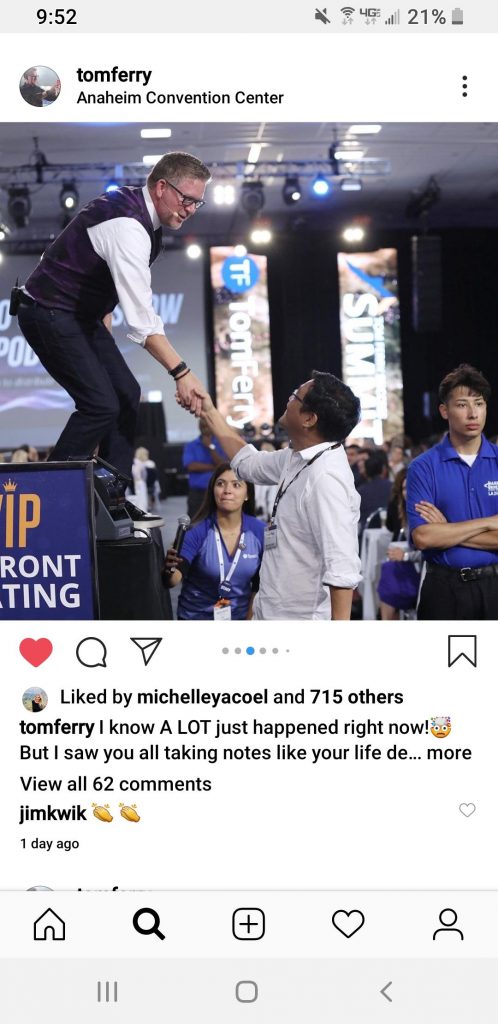The image size is (498, 1024).
Task: View the 715 others who liked
Action: point(356,697)
